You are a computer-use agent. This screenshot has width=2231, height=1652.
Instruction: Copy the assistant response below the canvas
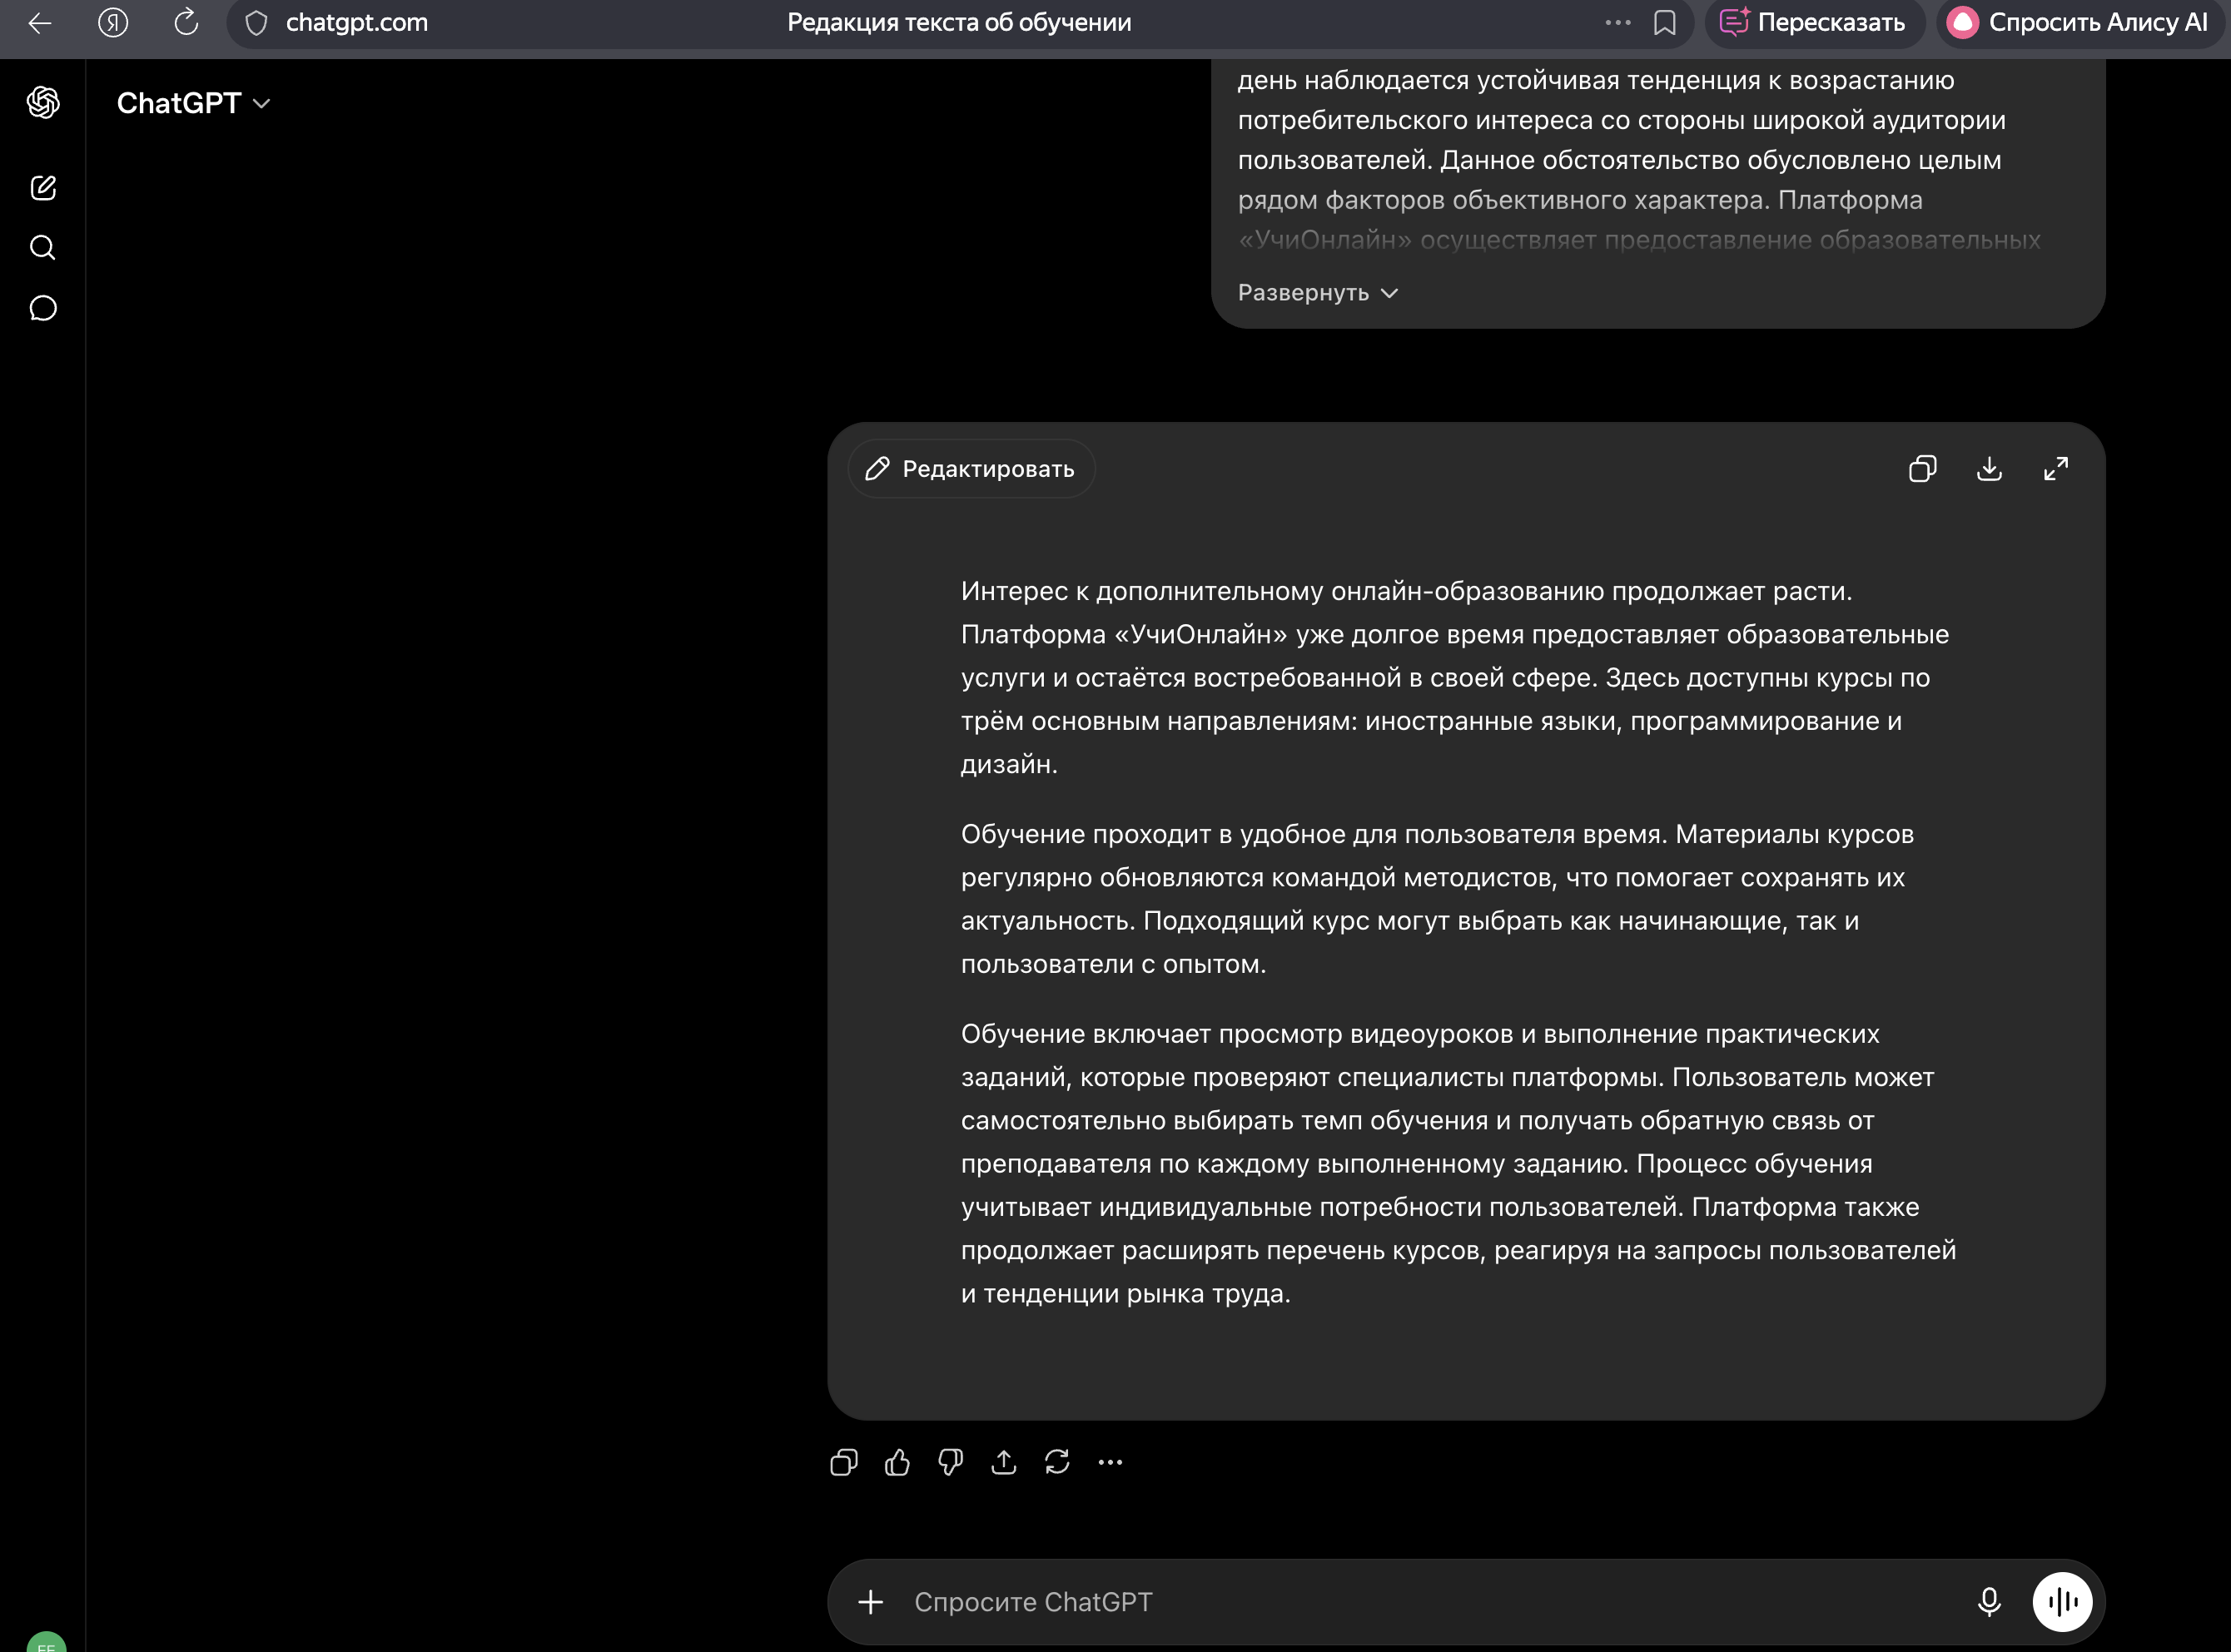[x=844, y=1462]
